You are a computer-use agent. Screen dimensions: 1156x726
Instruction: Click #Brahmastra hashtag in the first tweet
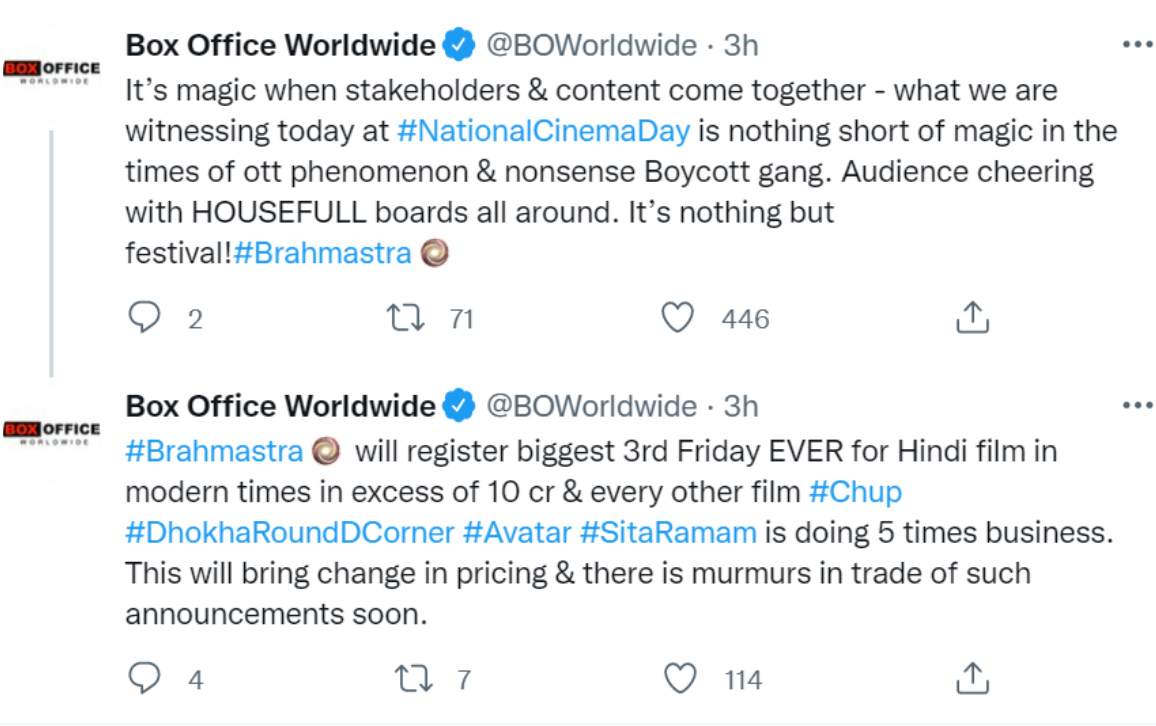pyautogui.click(x=322, y=253)
